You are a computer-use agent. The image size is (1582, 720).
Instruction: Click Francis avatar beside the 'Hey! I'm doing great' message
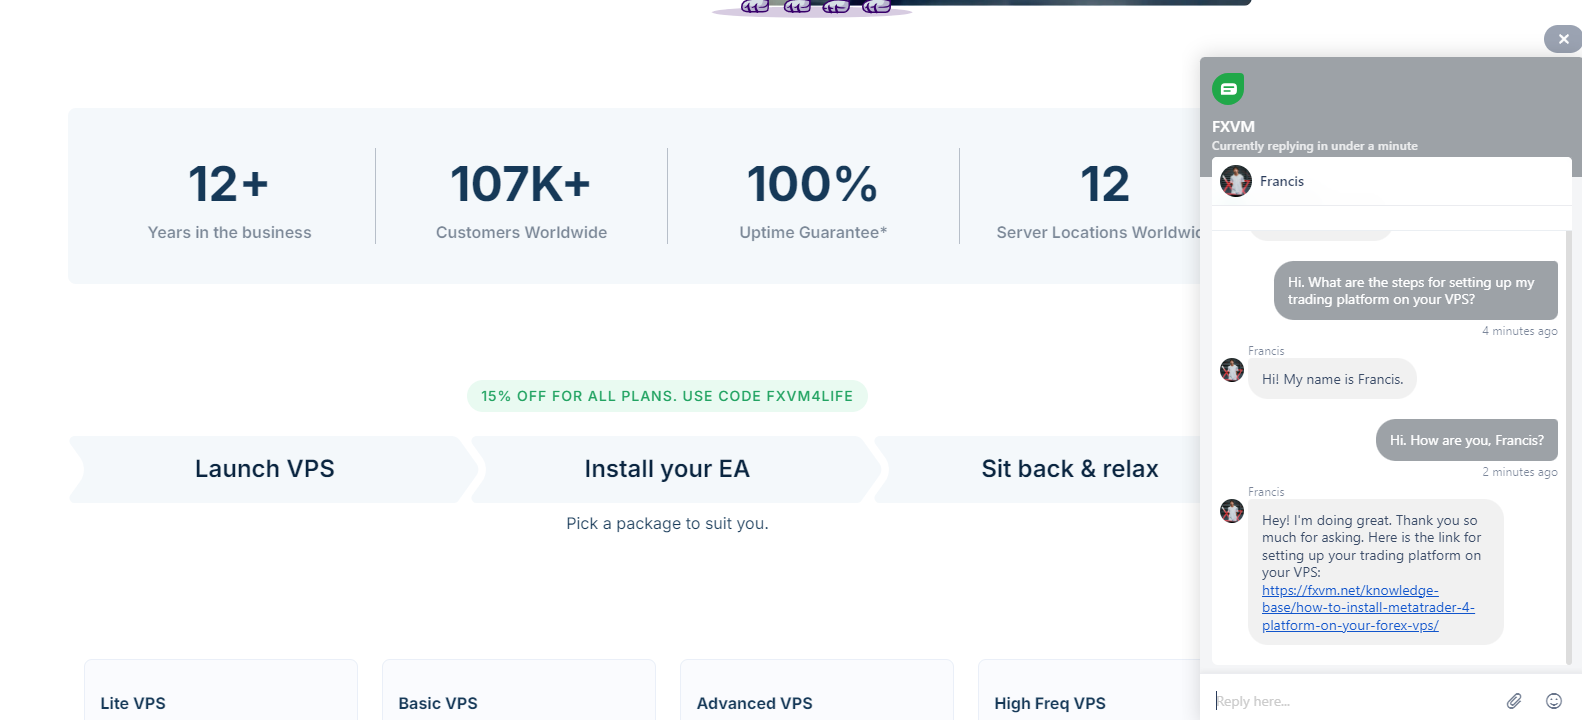point(1232,511)
